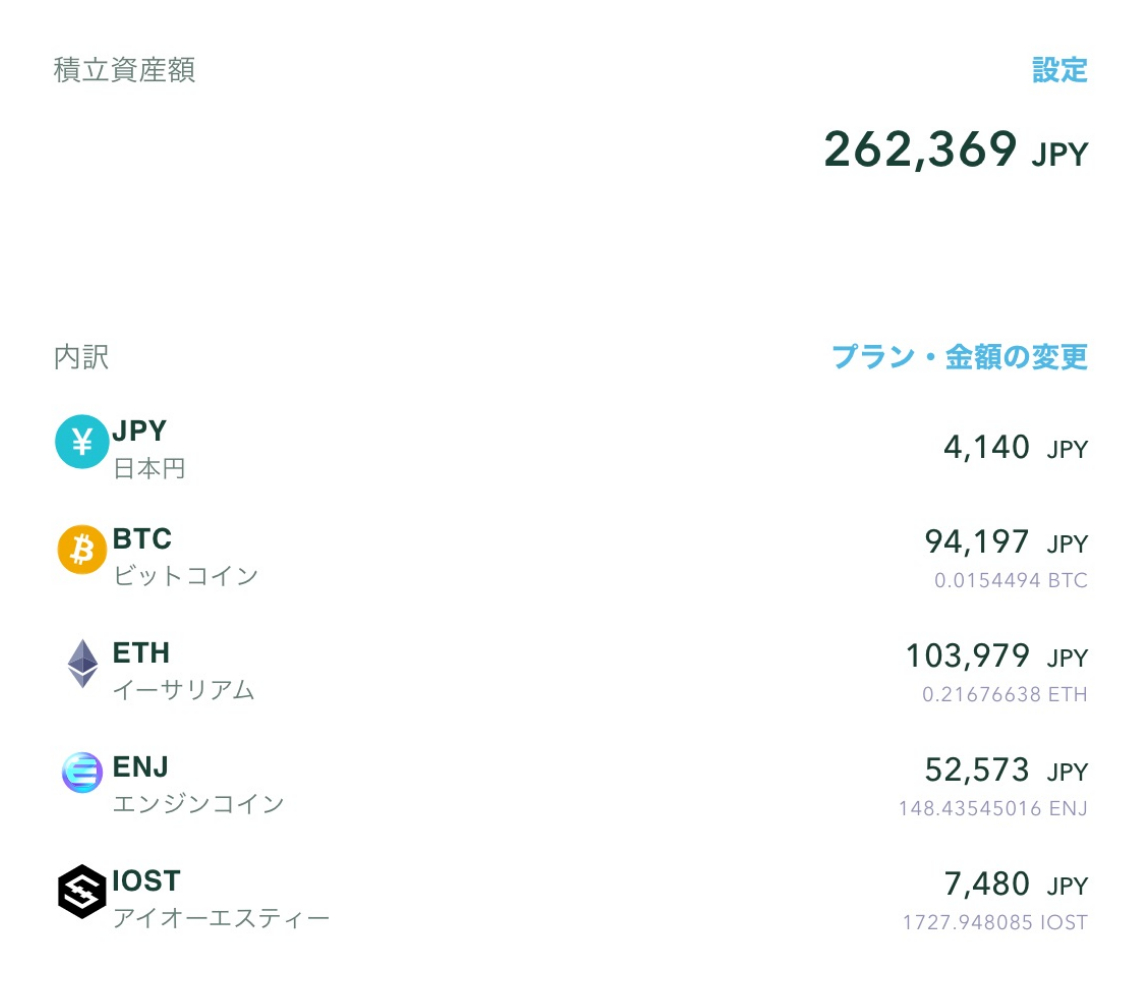The width and height of the screenshot is (1129, 987).
Task: Click the 7,480 JPY IOST value
Action: pos(1014,885)
